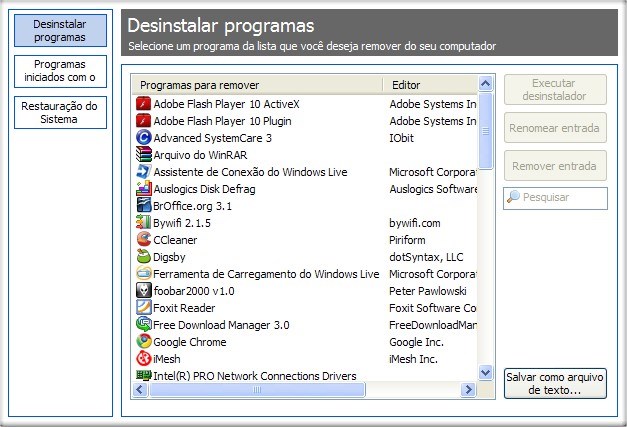Select the Advanced SystemCare 3 entry
The width and height of the screenshot is (627, 427).
(x=212, y=138)
